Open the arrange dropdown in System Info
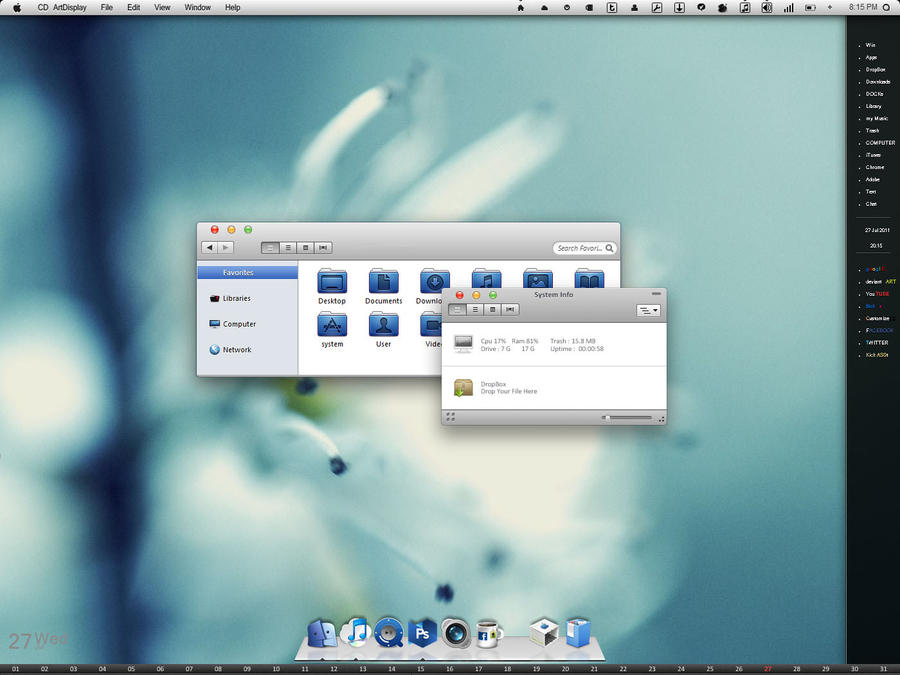Viewport: 900px width, 675px height. tap(649, 311)
